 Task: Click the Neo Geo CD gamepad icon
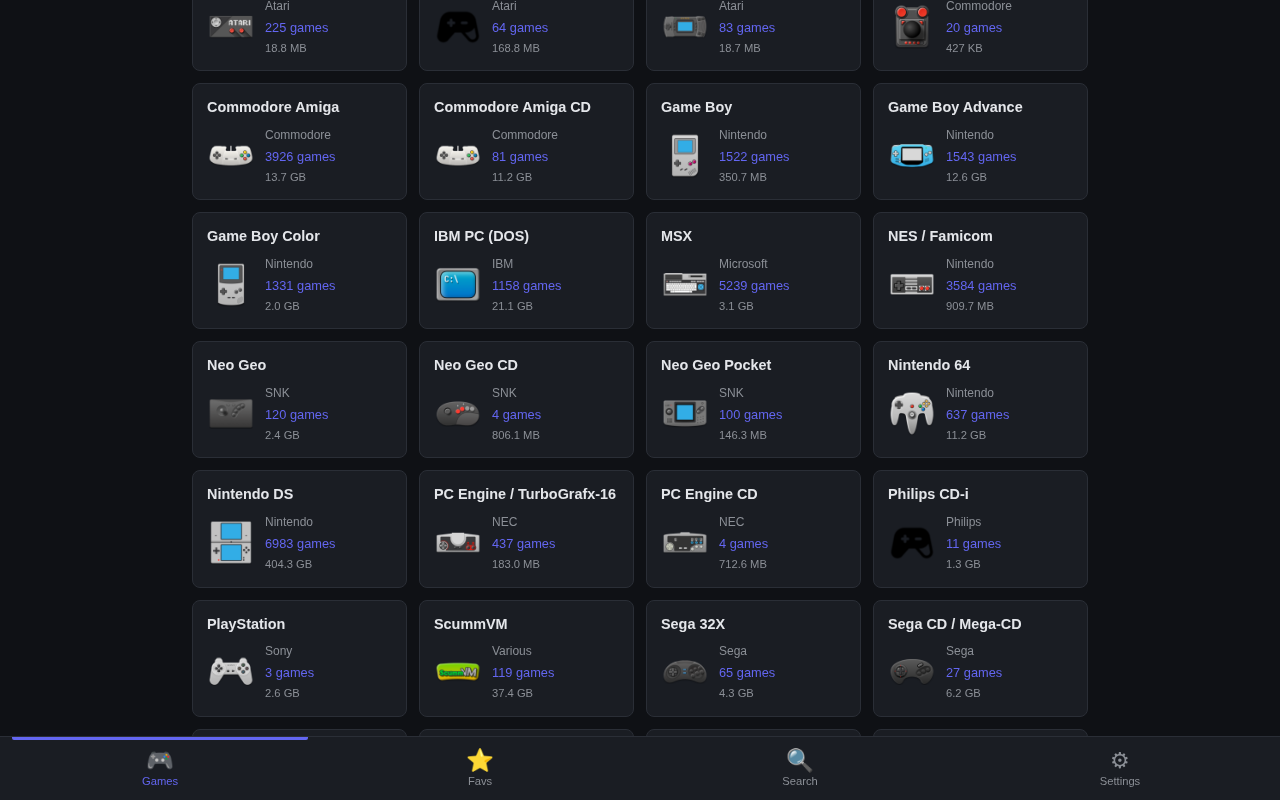click(x=458, y=412)
